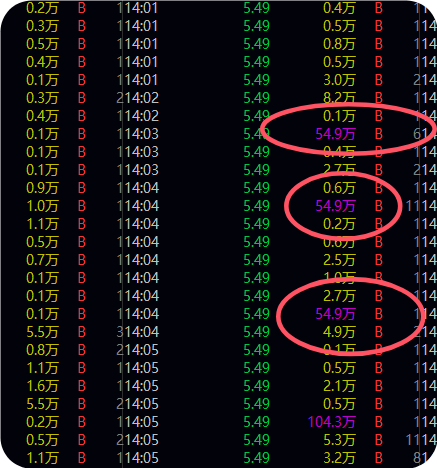
Task: Select 5.5万 in the row timed 14:04
Action: click(42, 332)
